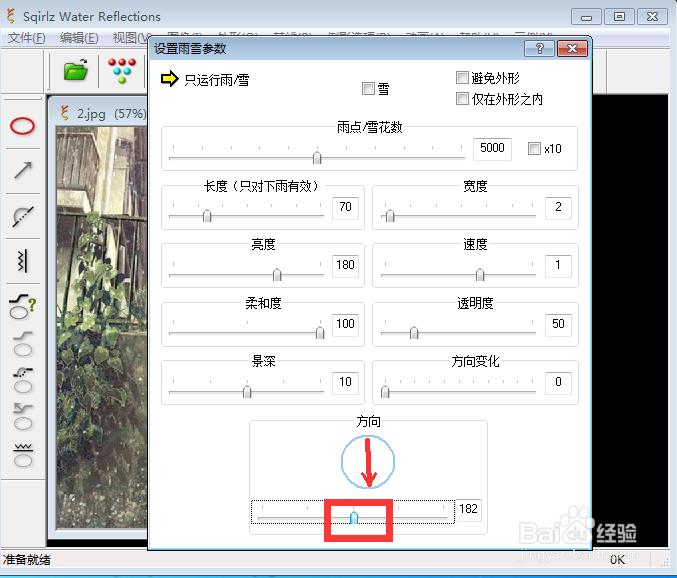Click the 亮度 brightness slider handle
677x578 pixels.
277,275
